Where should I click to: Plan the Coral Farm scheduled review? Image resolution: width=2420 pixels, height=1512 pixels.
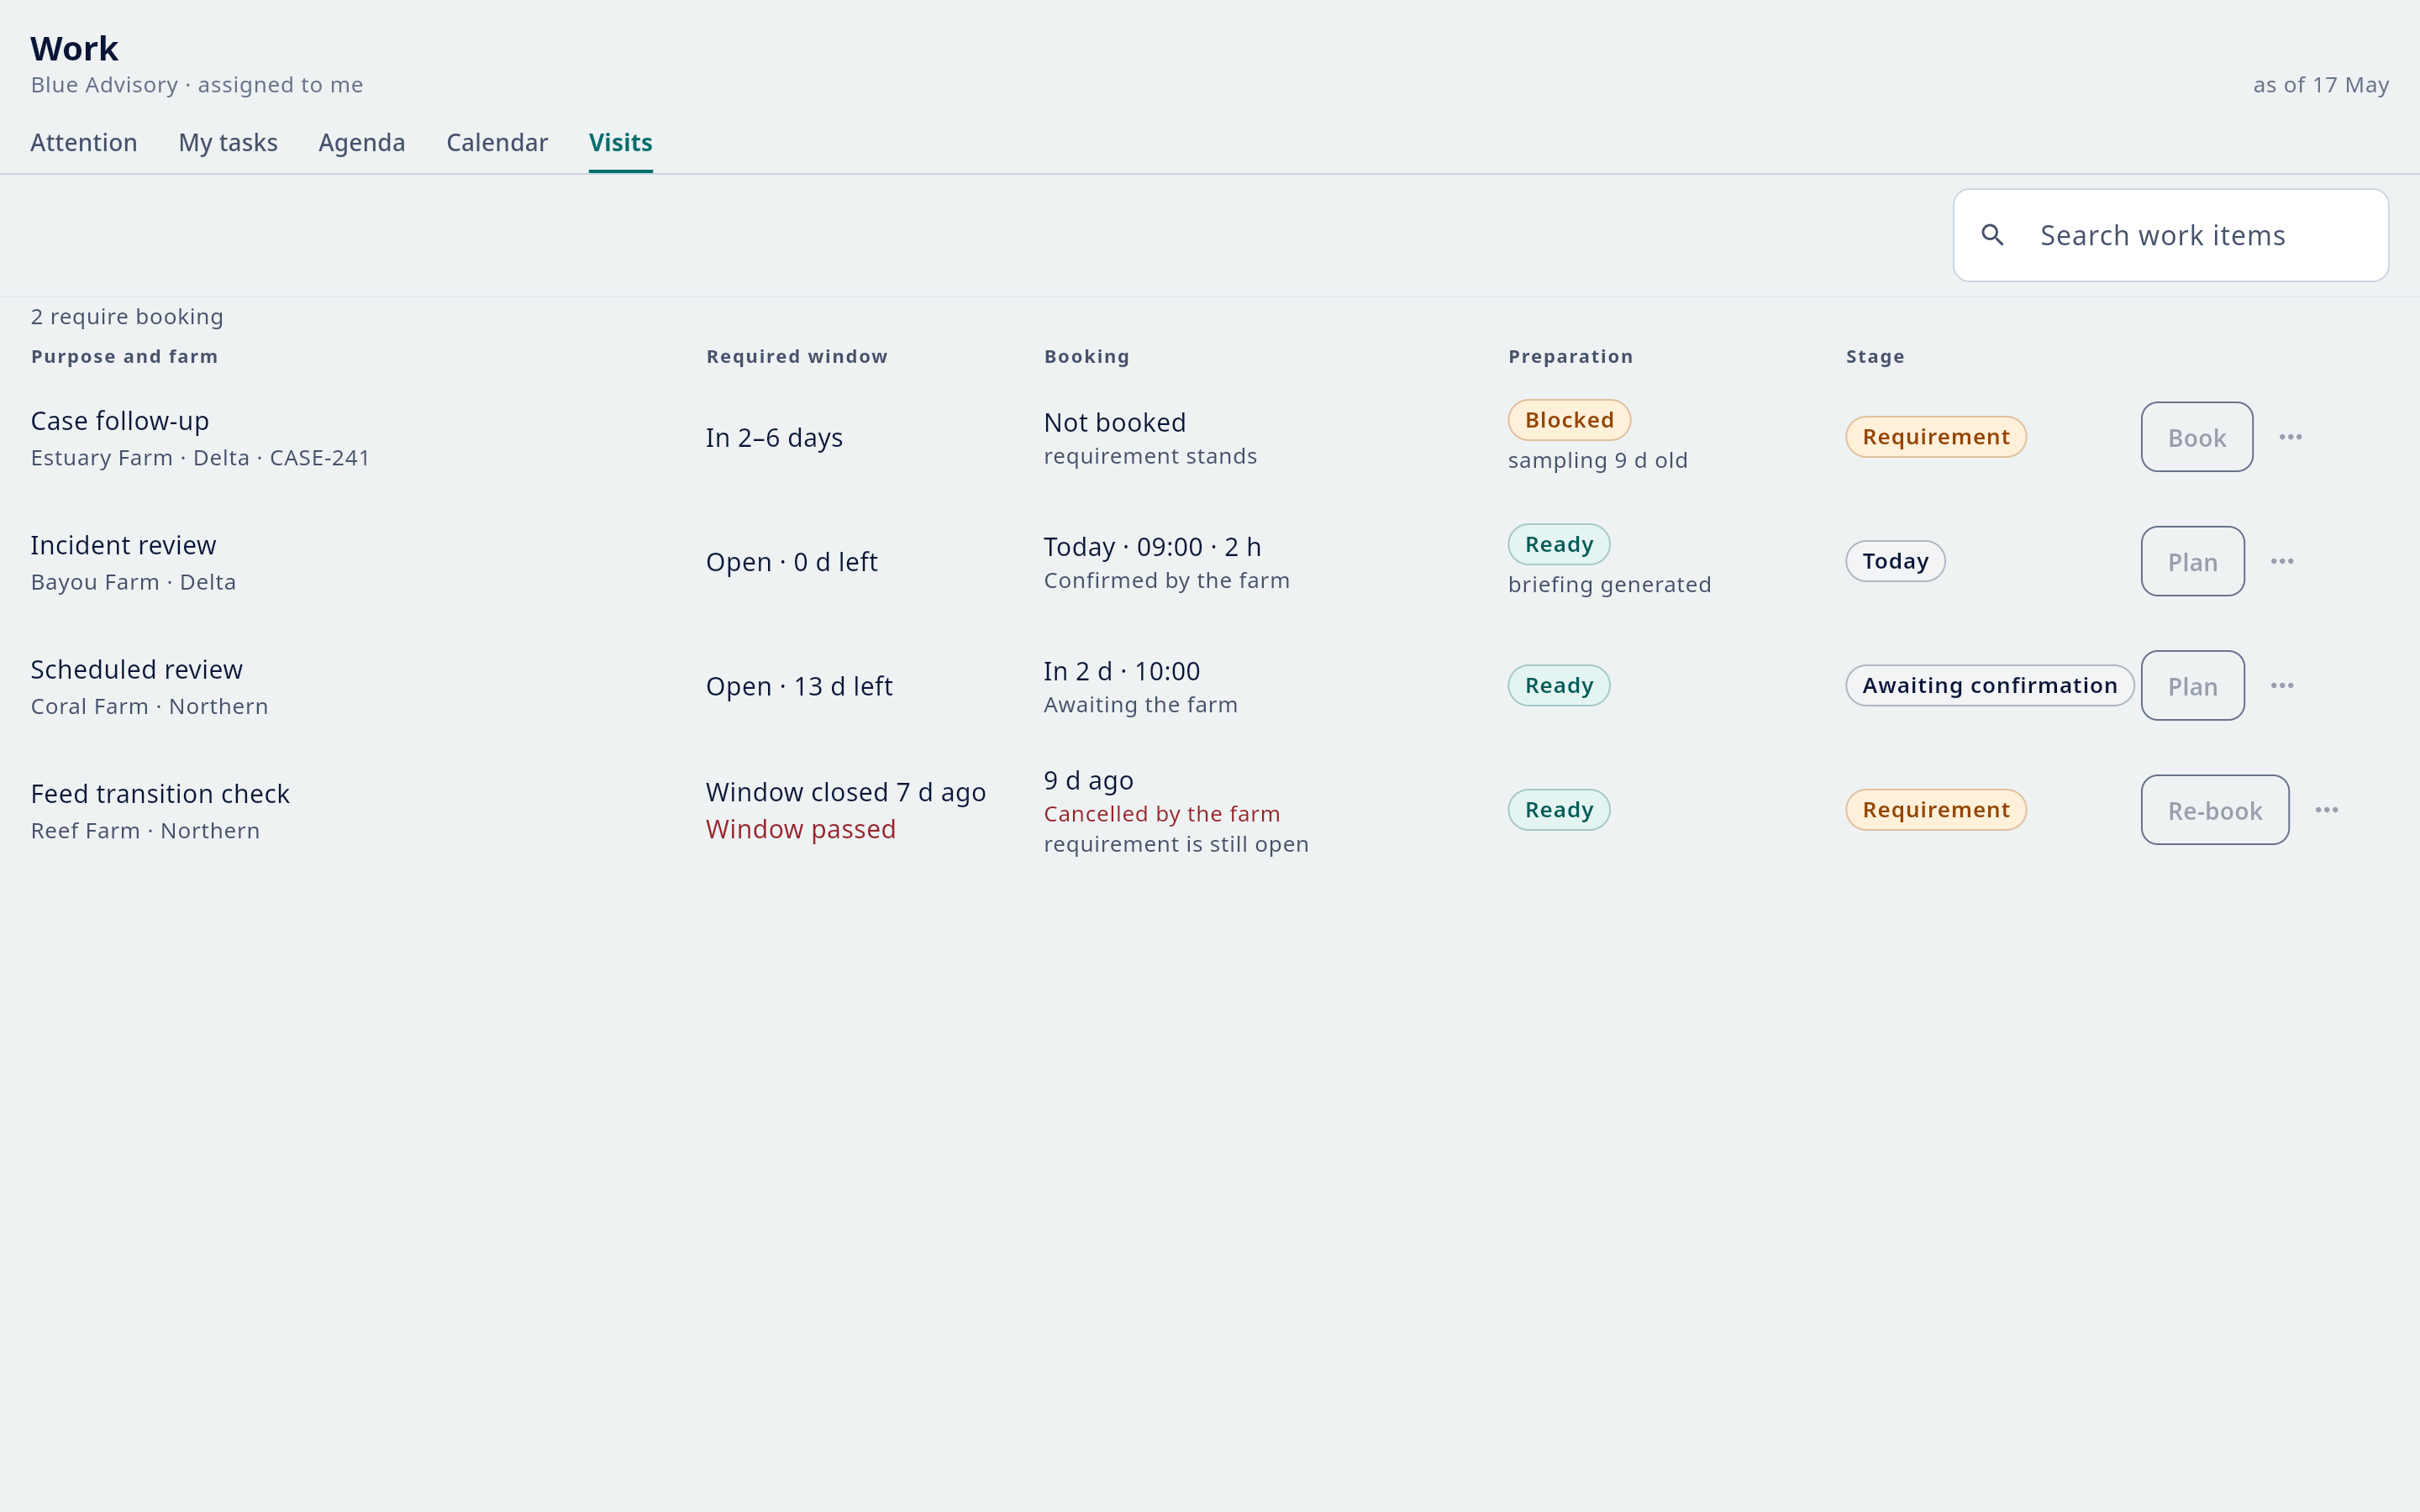pyautogui.click(x=2192, y=686)
